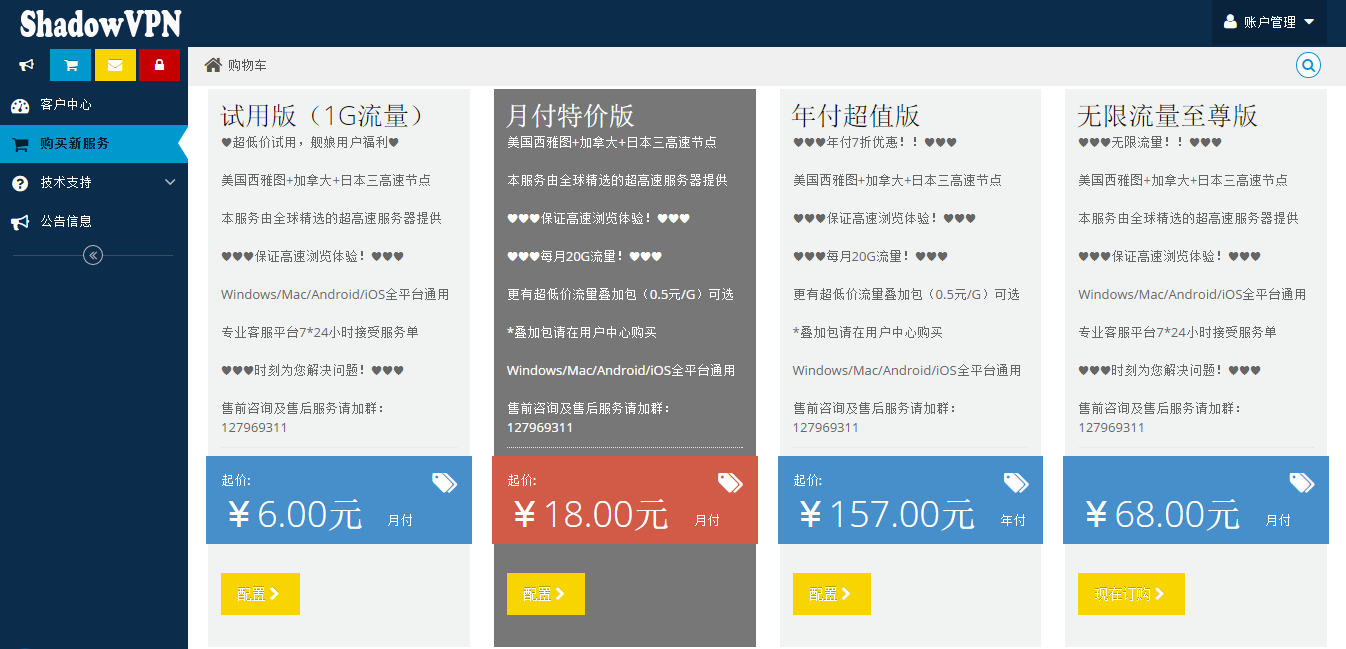Click the user icon next to 账户管理
The image size is (1346, 649).
click(1230, 21)
